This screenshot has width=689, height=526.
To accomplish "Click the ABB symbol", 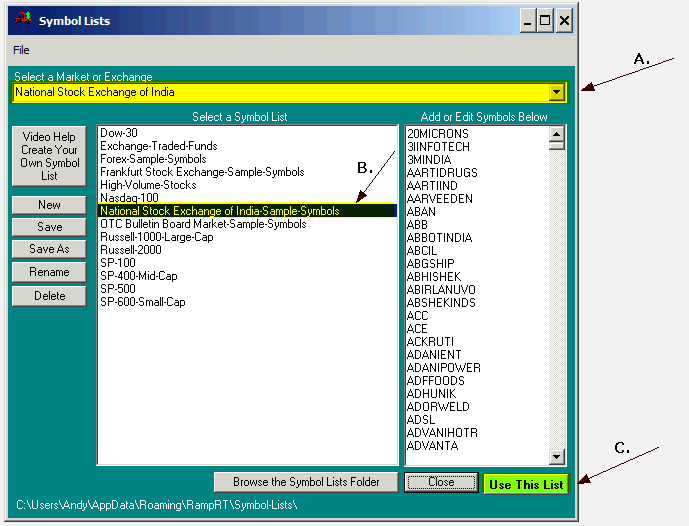I will pyautogui.click(x=417, y=225).
